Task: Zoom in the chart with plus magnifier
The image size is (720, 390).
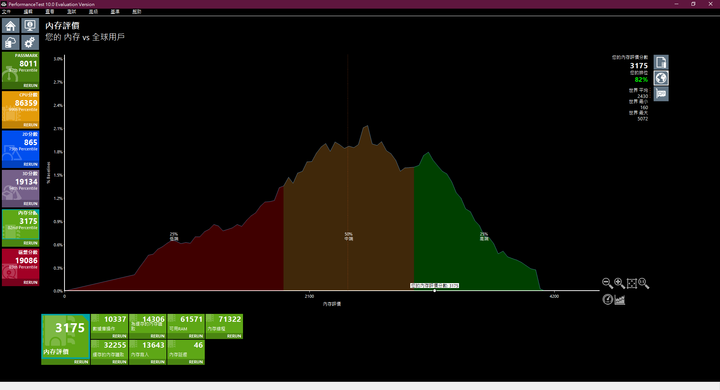Action: tap(619, 283)
